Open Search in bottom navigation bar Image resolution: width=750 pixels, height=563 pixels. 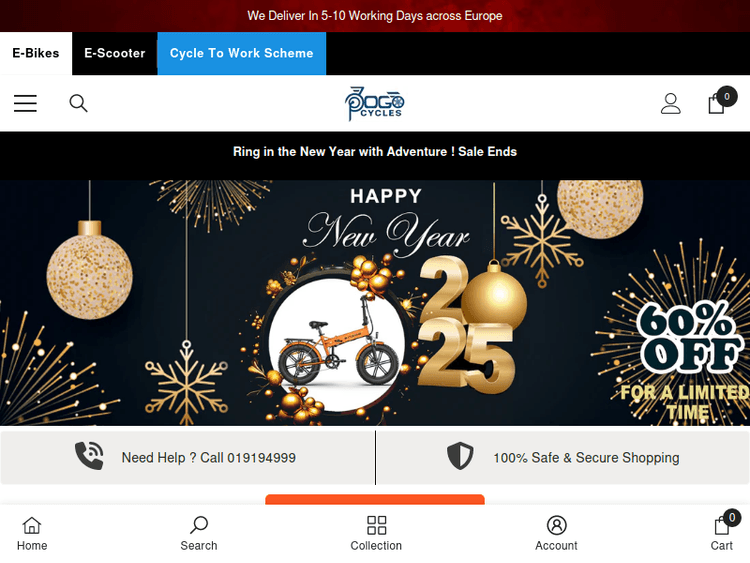[199, 534]
